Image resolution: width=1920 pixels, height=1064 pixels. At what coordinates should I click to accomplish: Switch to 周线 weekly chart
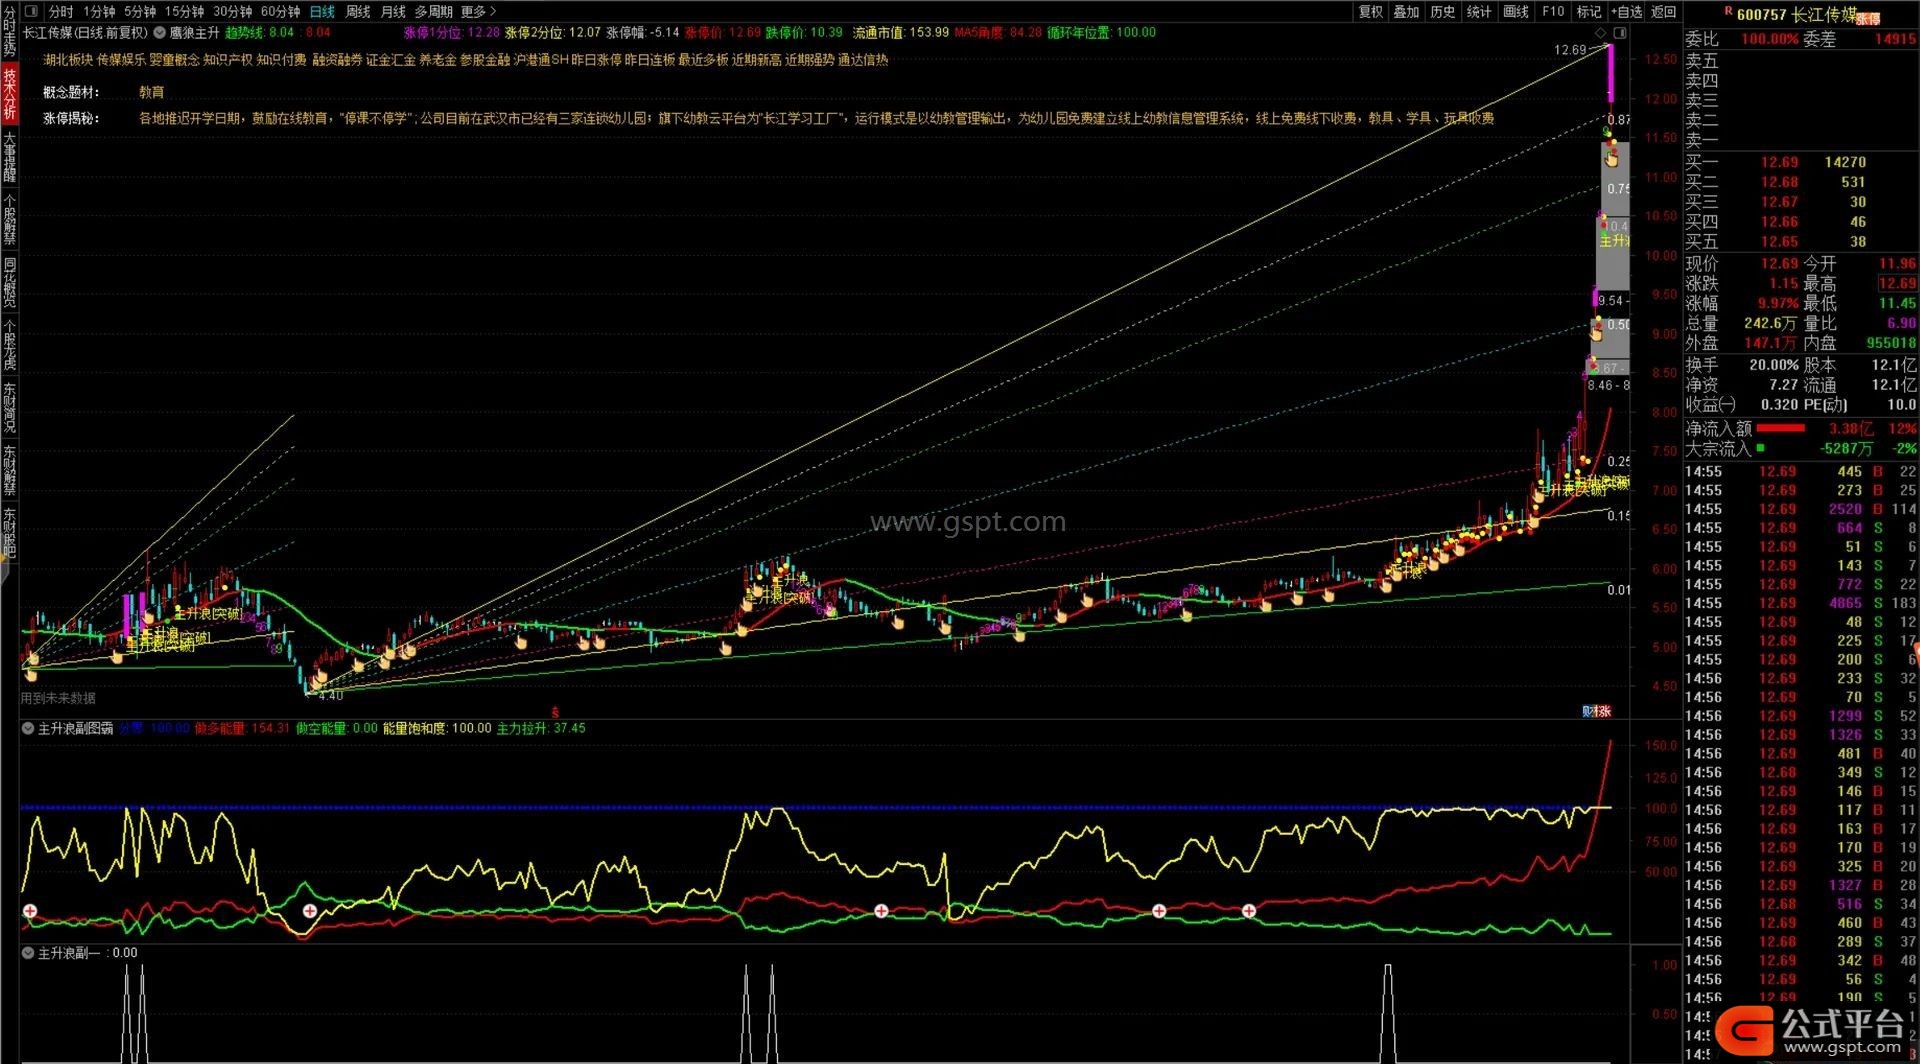pyautogui.click(x=358, y=11)
